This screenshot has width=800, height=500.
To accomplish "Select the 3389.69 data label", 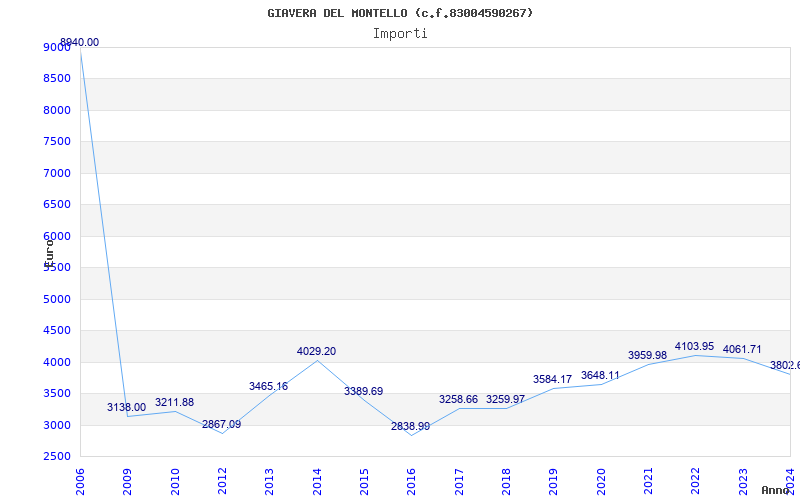I will (363, 391).
